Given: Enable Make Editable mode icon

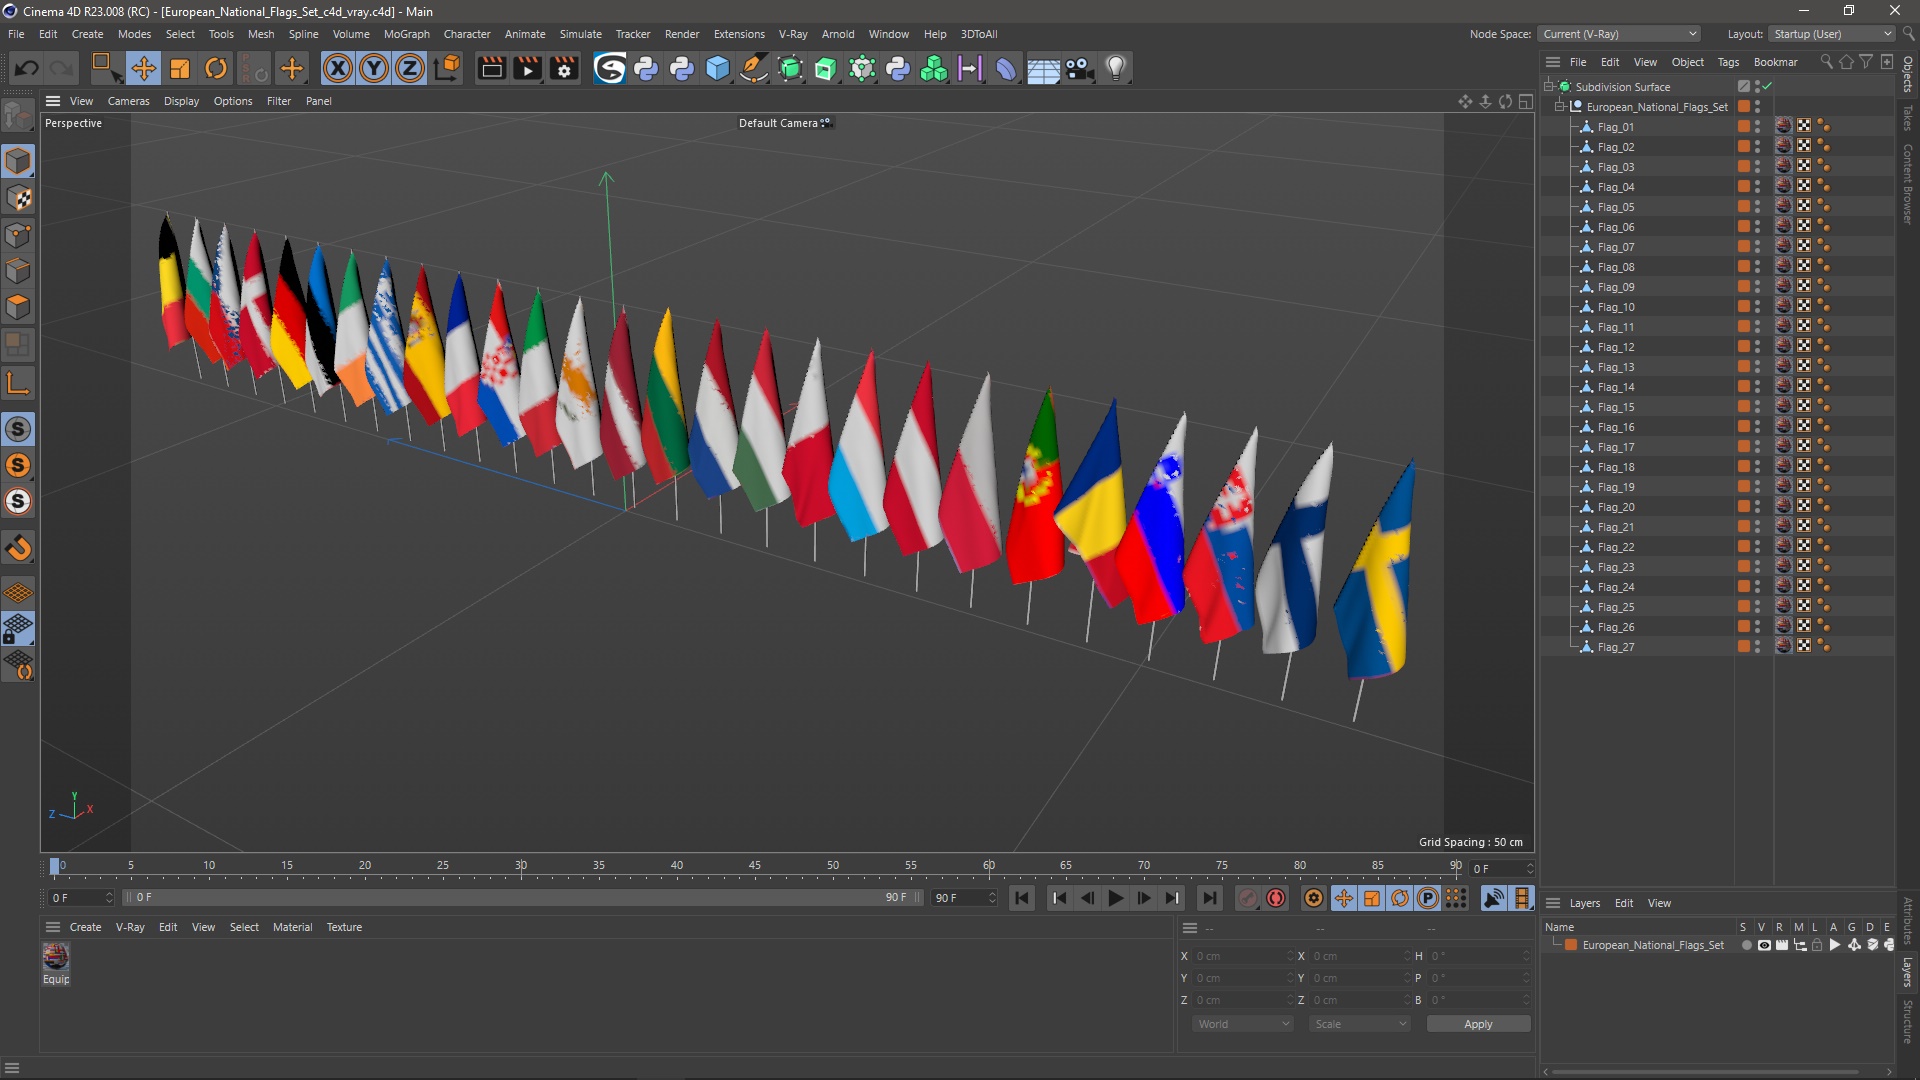Looking at the screenshot, I should point(18,117).
